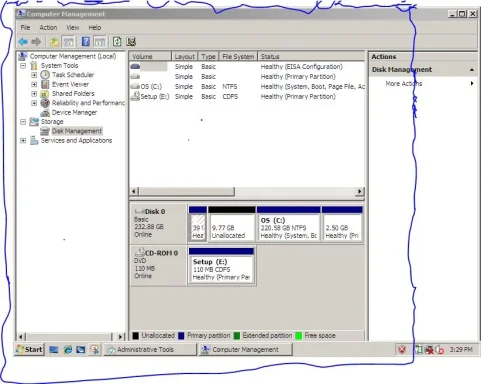Viewport: 481px width, 384px height.
Task: Click More Actions in the Actions pane
Action: (x=404, y=83)
